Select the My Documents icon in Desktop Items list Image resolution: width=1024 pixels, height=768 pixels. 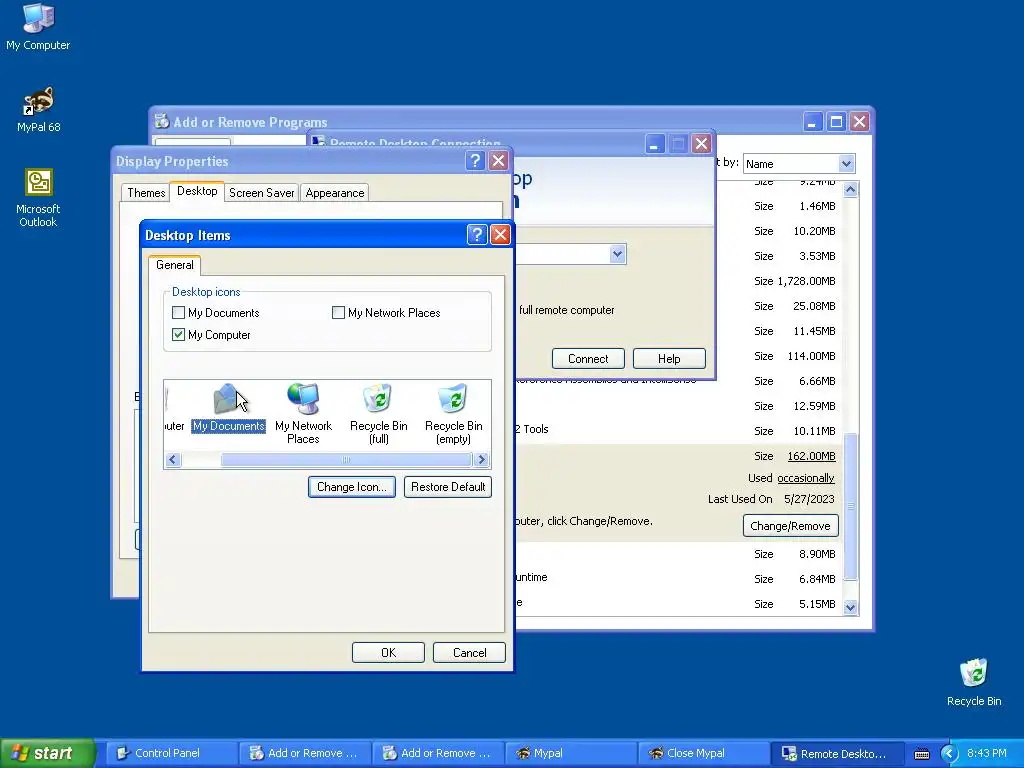coord(228,409)
